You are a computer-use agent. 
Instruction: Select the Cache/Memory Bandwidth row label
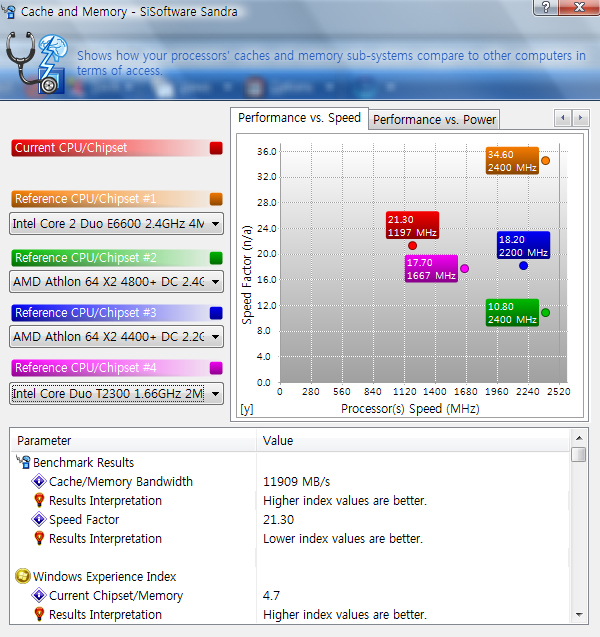tap(121, 482)
